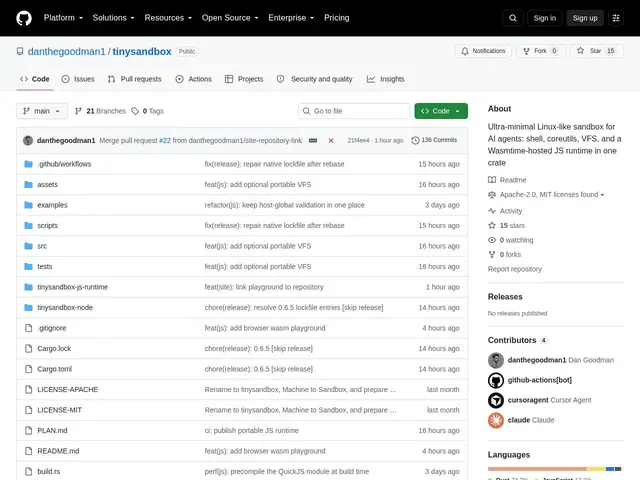The height and width of the screenshot is (480, 640).
Task: Open claude contributor avatar
Action: 496,420
